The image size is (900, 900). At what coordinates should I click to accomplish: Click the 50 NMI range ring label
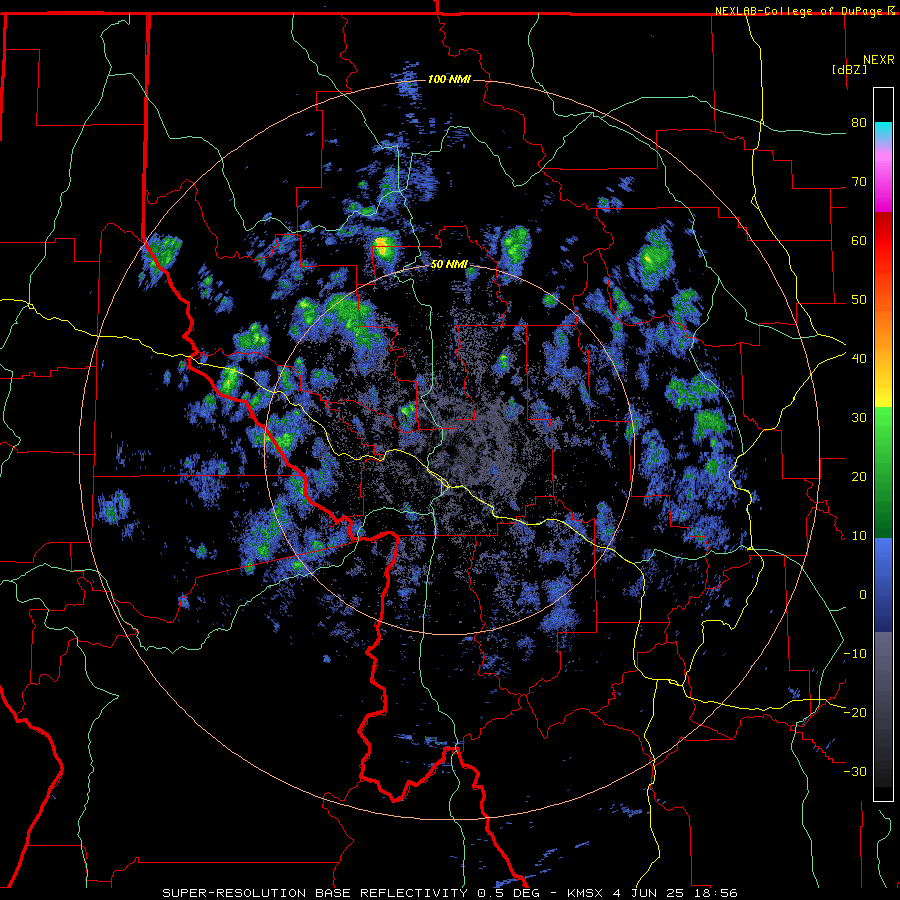(x=449, y=265)
